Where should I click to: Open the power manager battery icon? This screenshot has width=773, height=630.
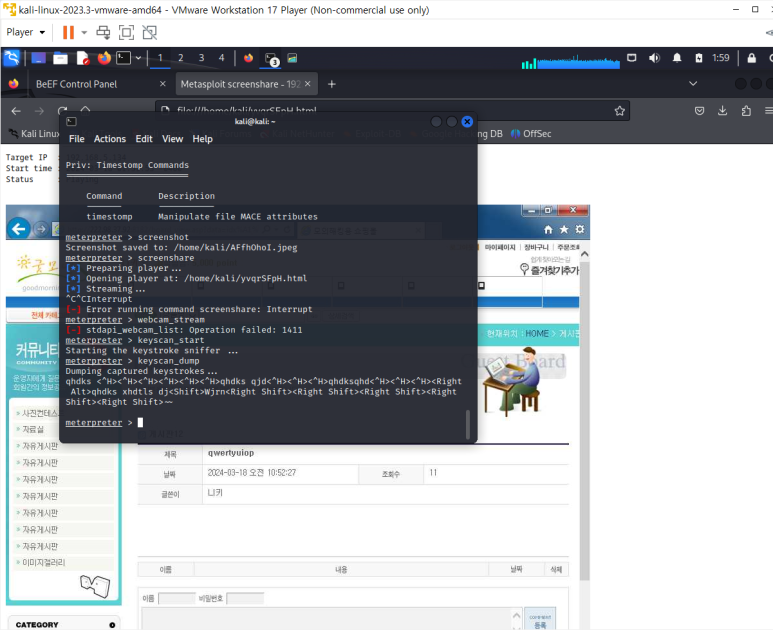pos(699,58)
